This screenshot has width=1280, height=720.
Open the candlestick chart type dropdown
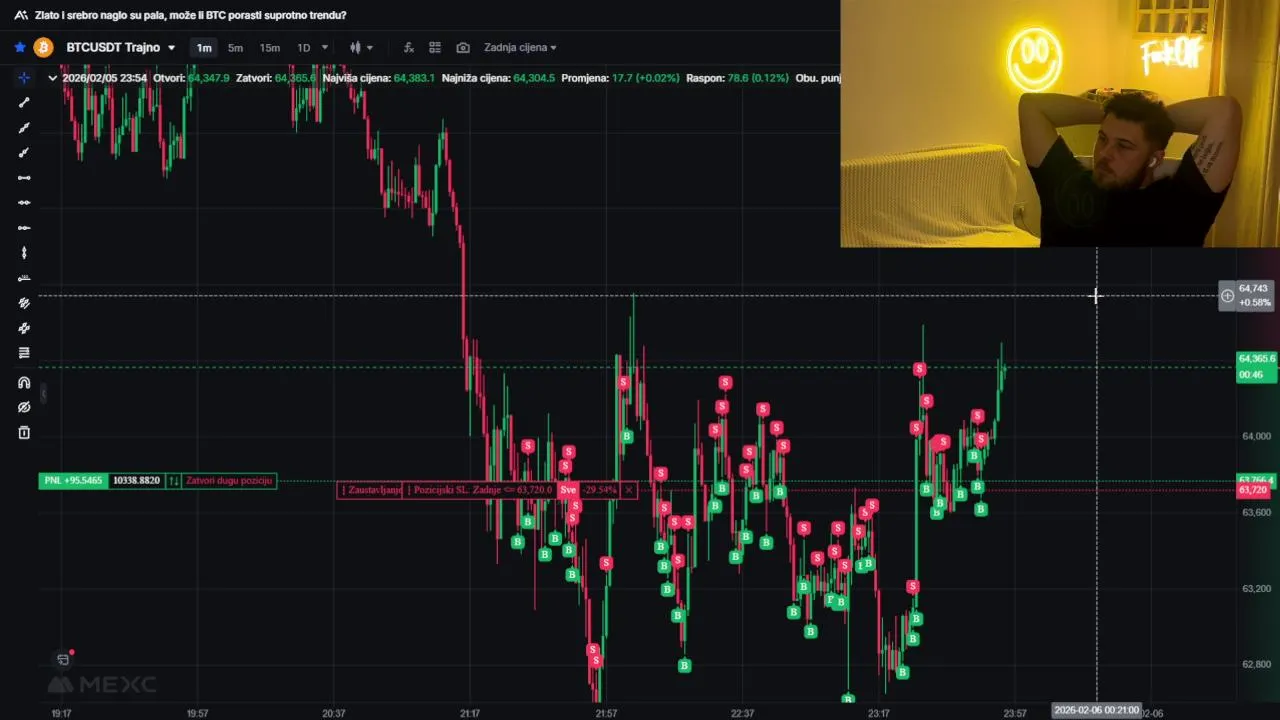(x=361, y=47)
